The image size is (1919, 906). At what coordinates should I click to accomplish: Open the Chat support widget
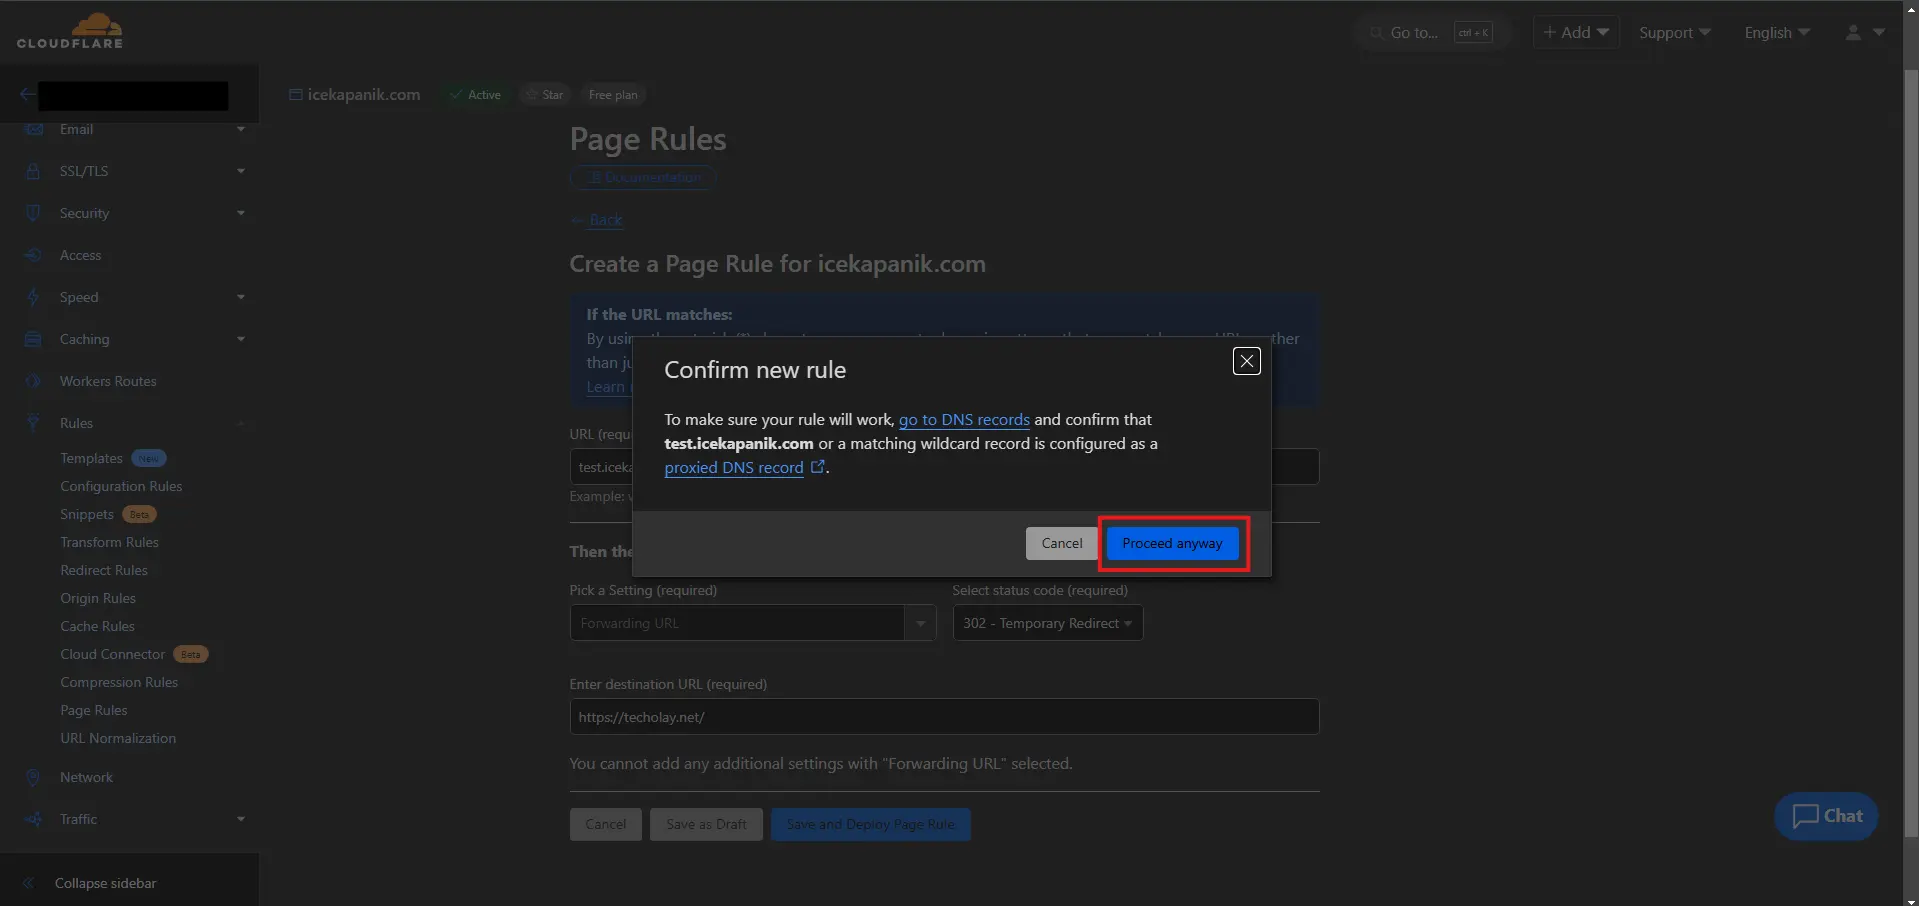[1826, 816]
